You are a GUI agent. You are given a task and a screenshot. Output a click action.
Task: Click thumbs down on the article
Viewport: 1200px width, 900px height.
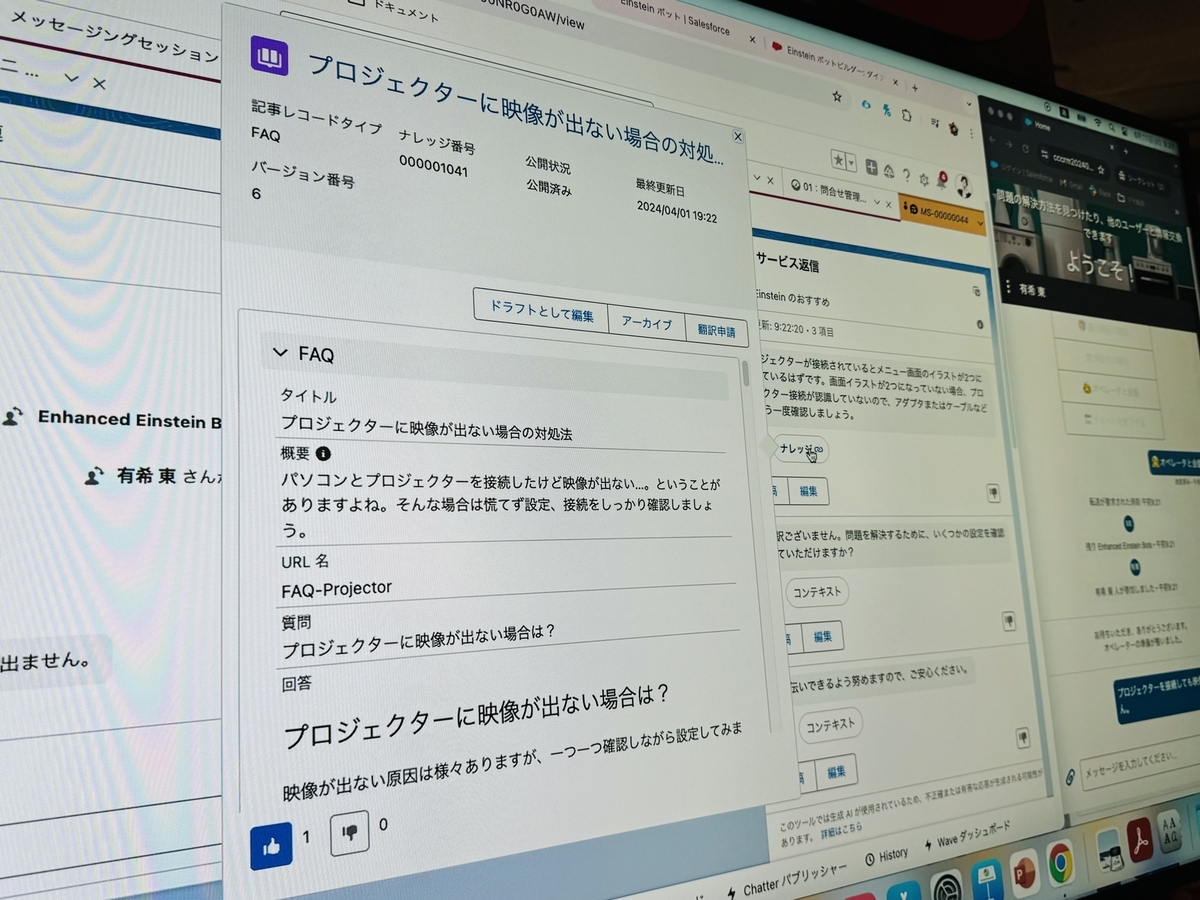pyautogui.click(x=349, y=835)
